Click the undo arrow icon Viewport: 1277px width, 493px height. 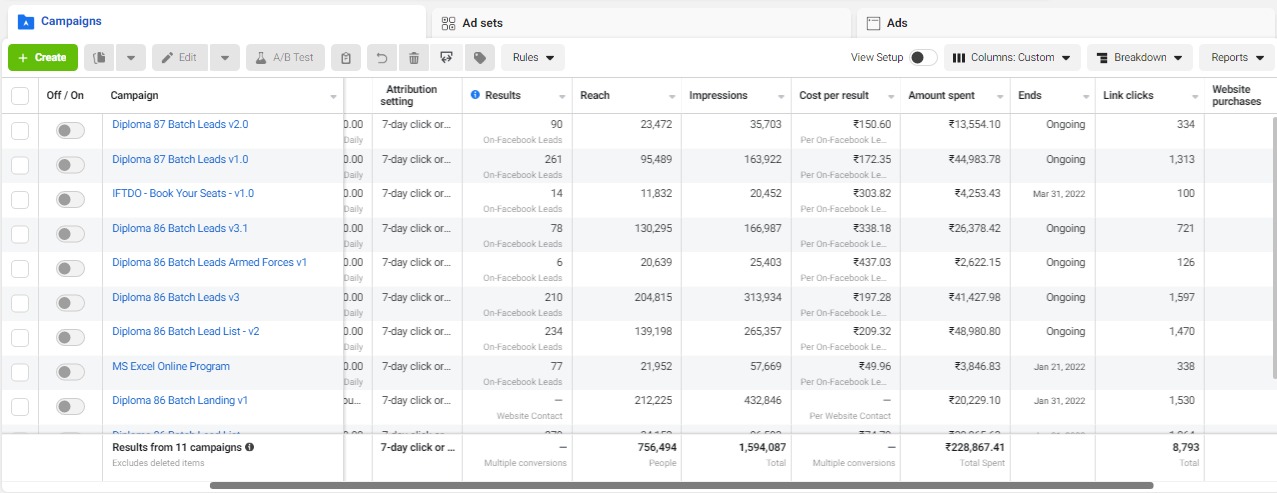point(381,57)
